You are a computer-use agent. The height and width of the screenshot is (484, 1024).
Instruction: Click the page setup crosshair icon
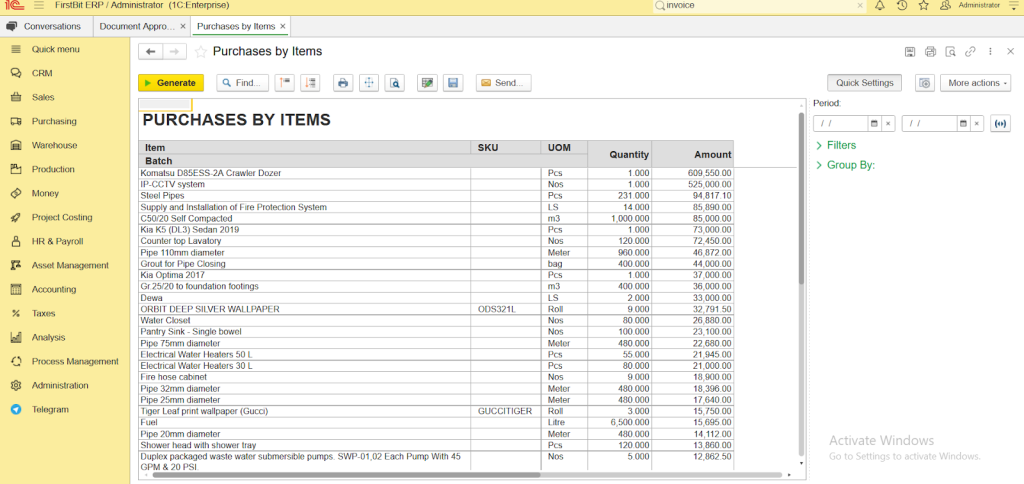point(369,83)
